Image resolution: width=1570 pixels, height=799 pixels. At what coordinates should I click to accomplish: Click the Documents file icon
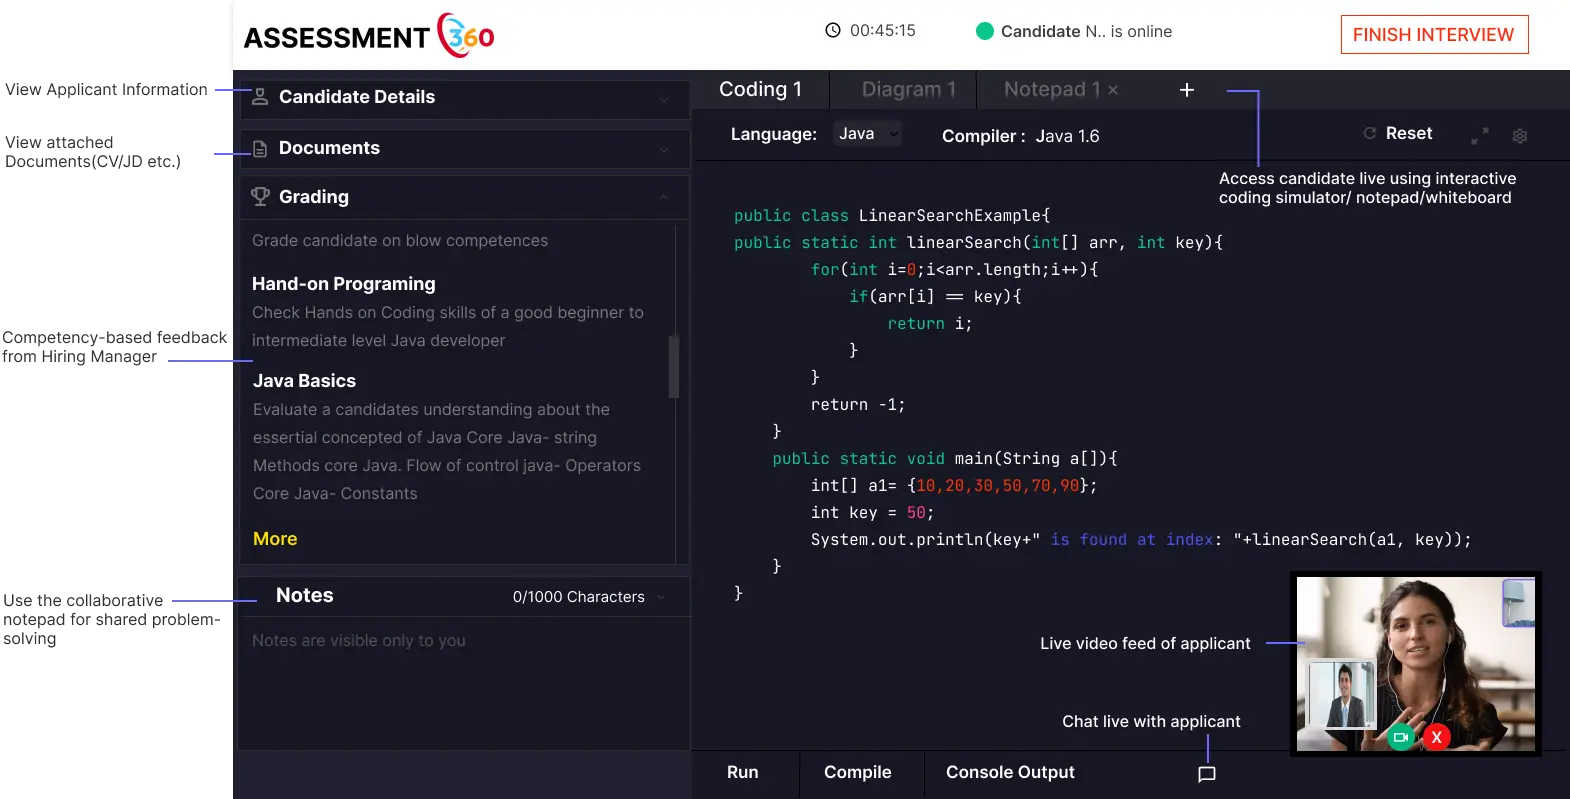coord(260,149)
